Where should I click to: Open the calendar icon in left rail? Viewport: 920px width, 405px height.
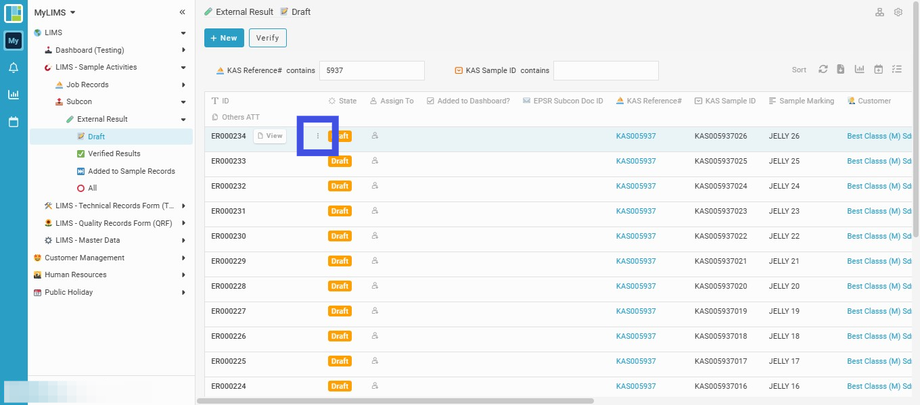pos(13,122)
